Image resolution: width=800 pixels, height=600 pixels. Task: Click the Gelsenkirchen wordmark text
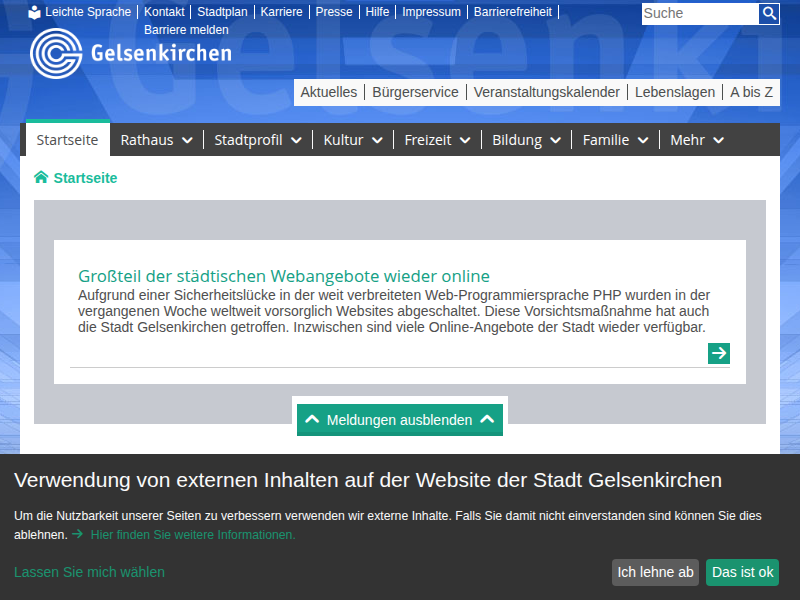(161, 53)
